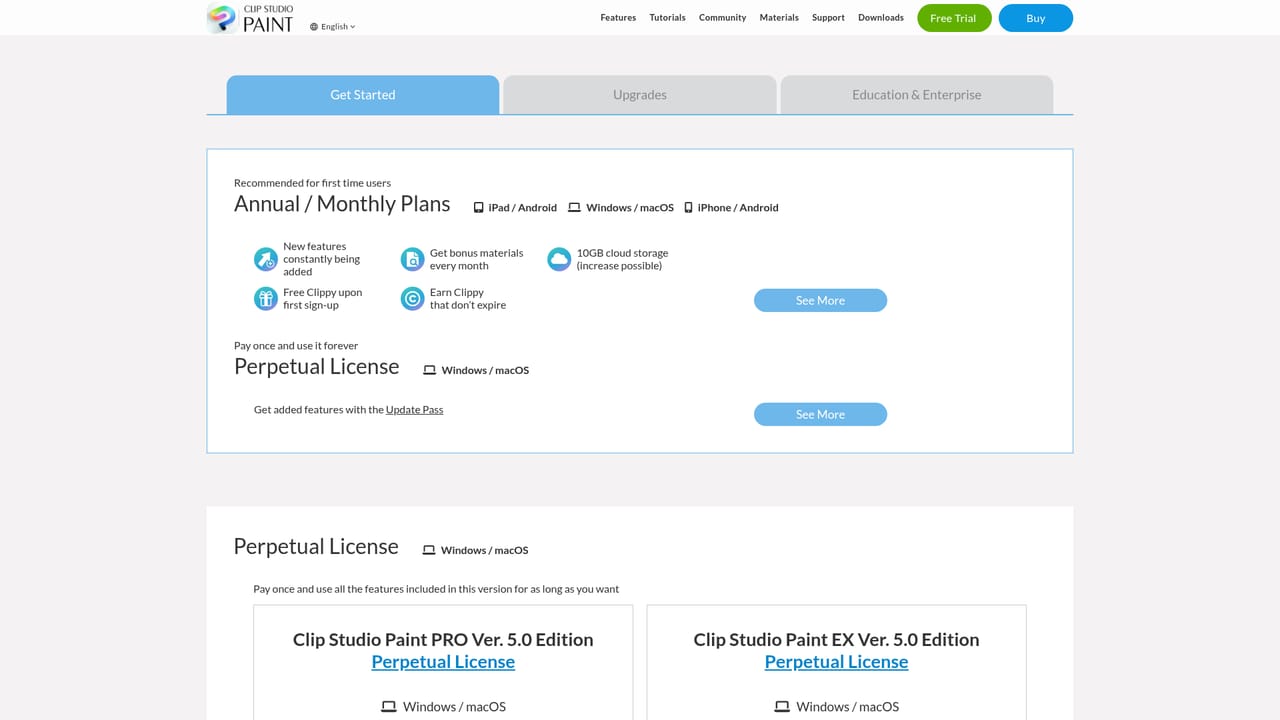Open the Update Pass link

(414, 410)
